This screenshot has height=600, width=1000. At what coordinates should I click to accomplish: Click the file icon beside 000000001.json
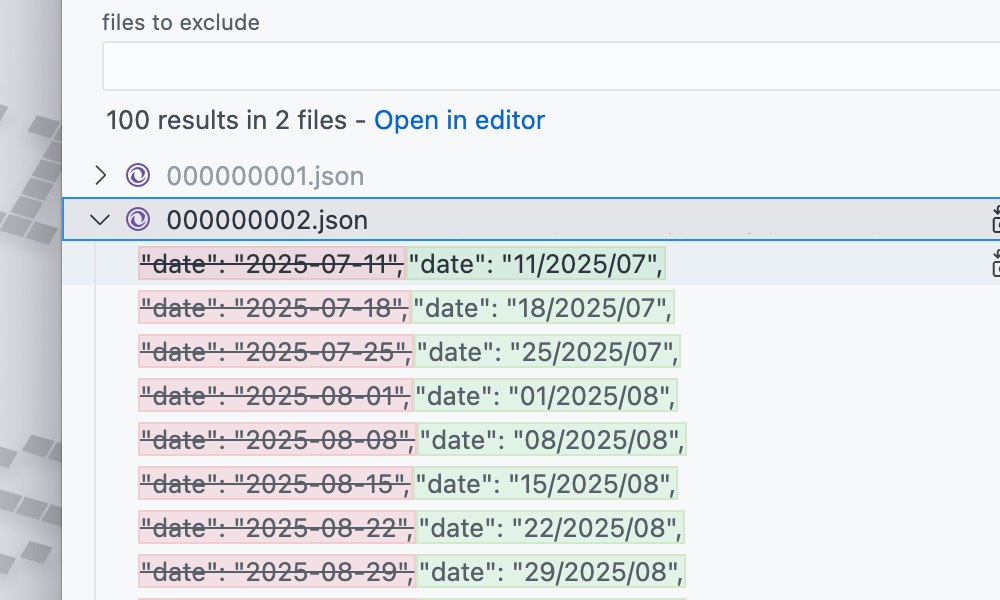[138, 176]
